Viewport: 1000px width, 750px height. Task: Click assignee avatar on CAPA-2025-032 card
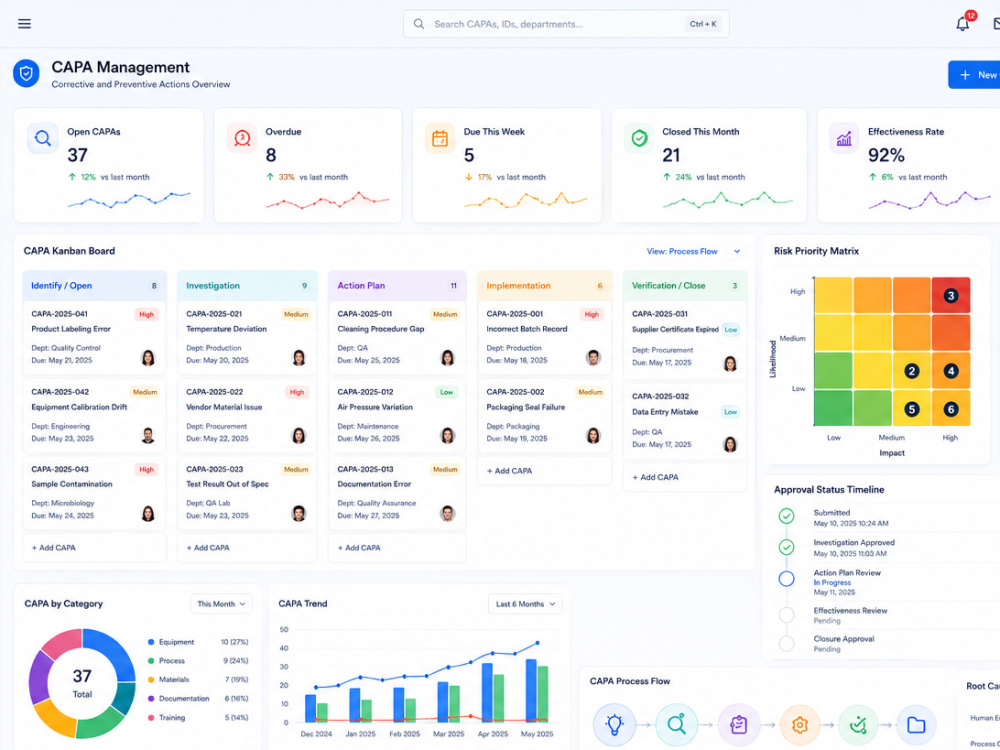pyautogui.click(x=730, y=444)
